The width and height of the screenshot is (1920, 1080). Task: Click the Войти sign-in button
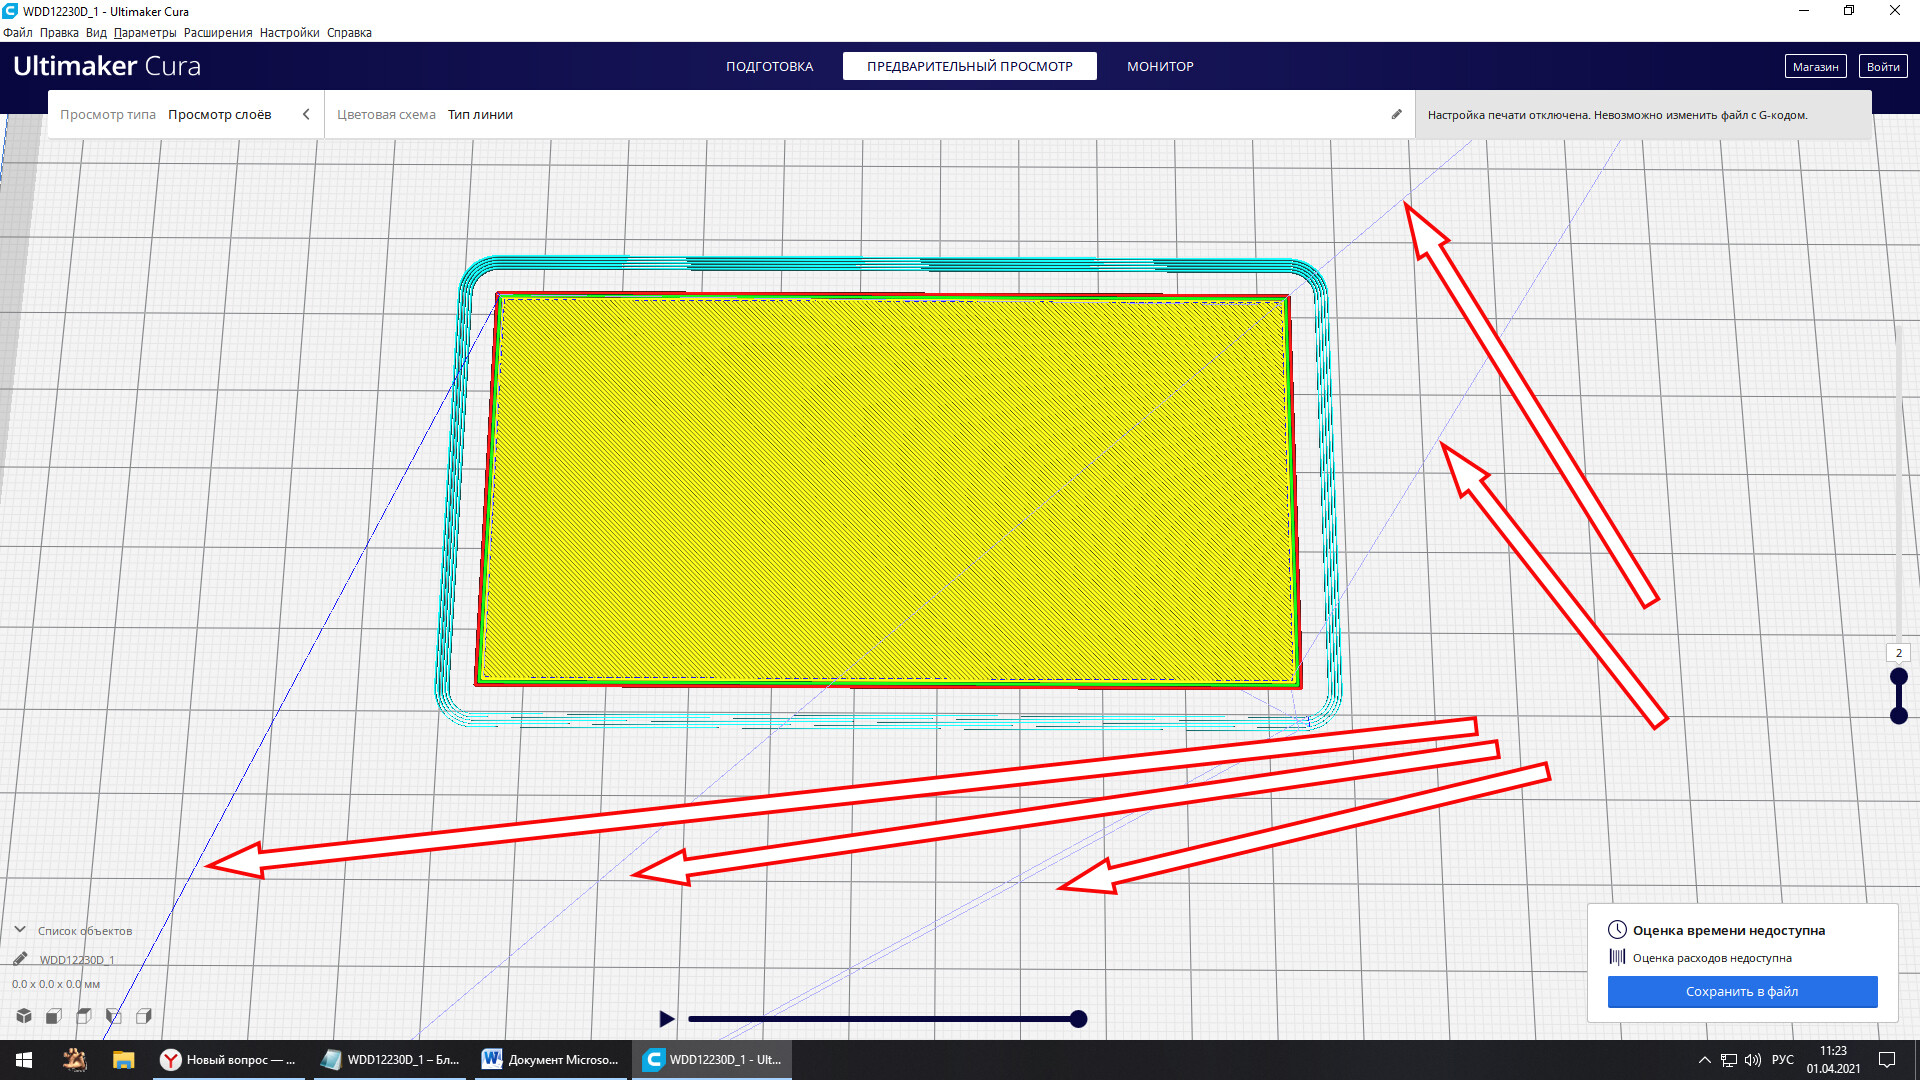(1883, 66)
